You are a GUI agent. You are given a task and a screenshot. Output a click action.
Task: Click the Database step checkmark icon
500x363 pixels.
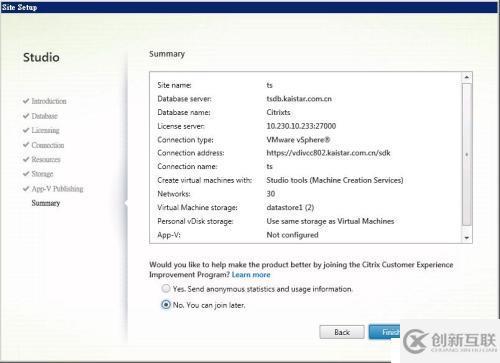point(26,116)
